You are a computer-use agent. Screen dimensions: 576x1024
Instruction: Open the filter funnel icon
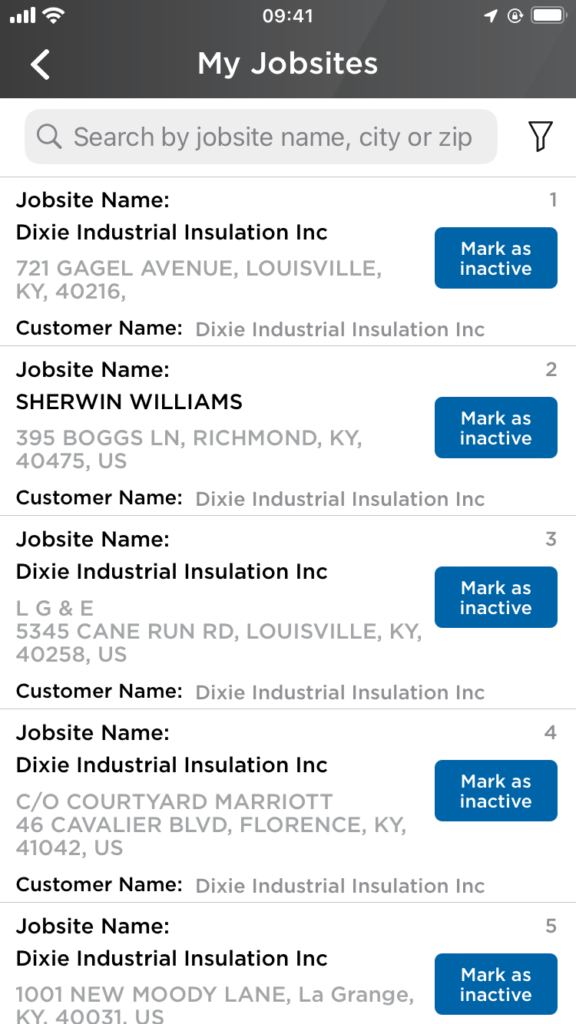click(540, 136)
